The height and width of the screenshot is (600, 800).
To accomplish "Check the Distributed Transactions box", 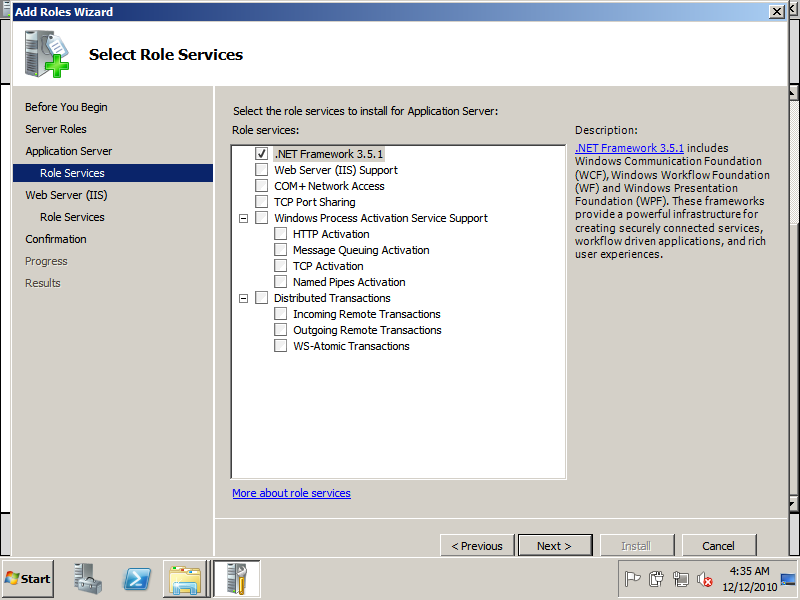I will point(261,297).
